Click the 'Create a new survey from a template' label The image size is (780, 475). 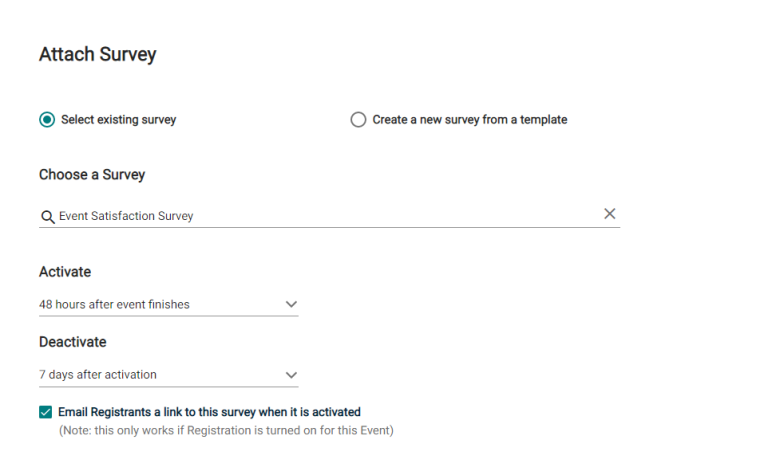click(x=470, y=120)
